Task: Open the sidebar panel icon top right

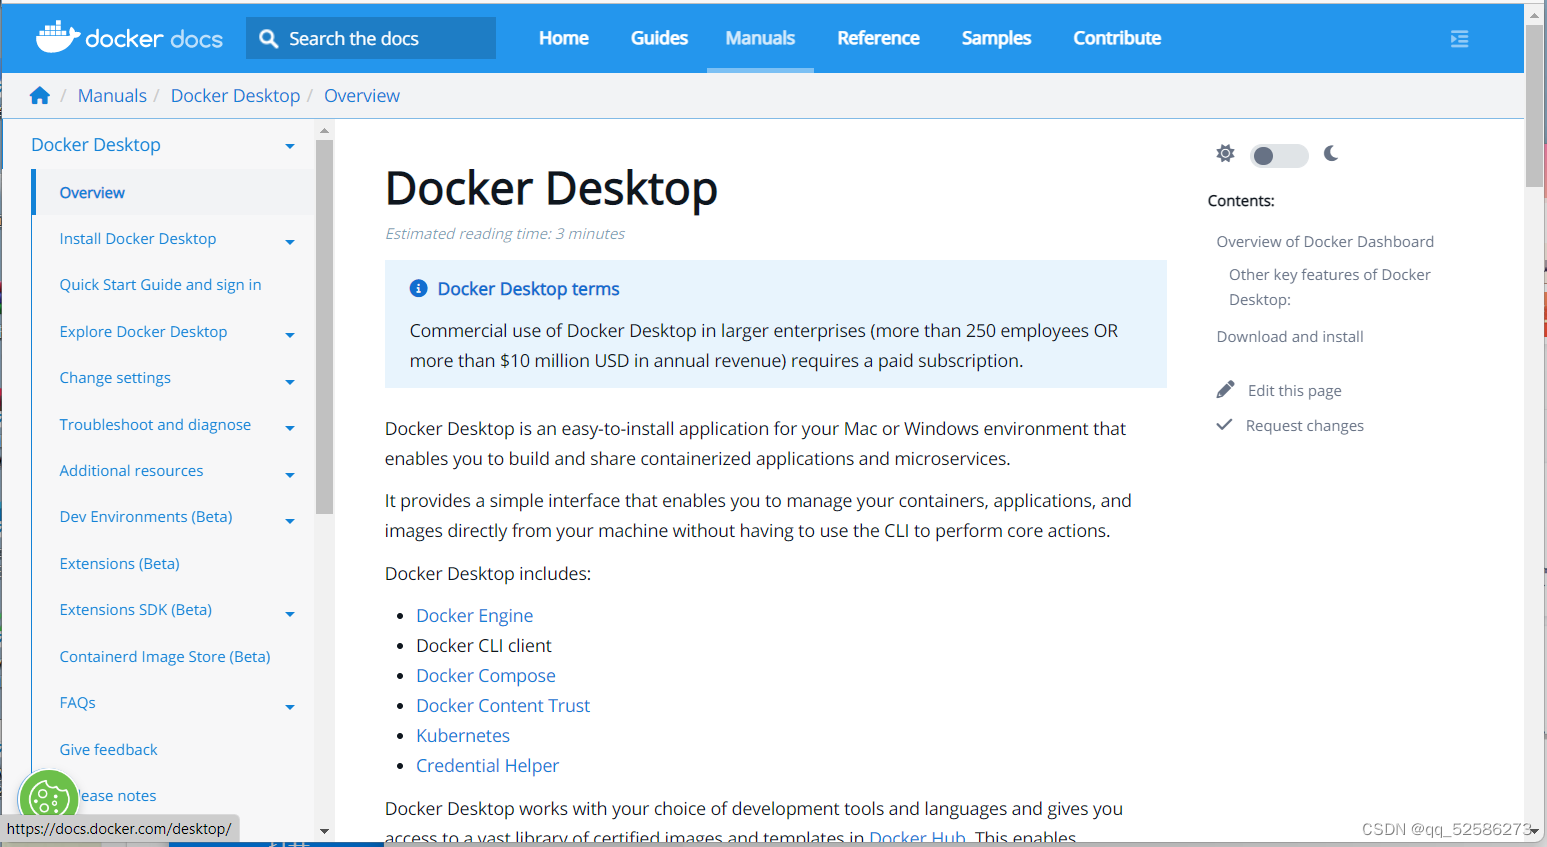Action: [1459, 38]
